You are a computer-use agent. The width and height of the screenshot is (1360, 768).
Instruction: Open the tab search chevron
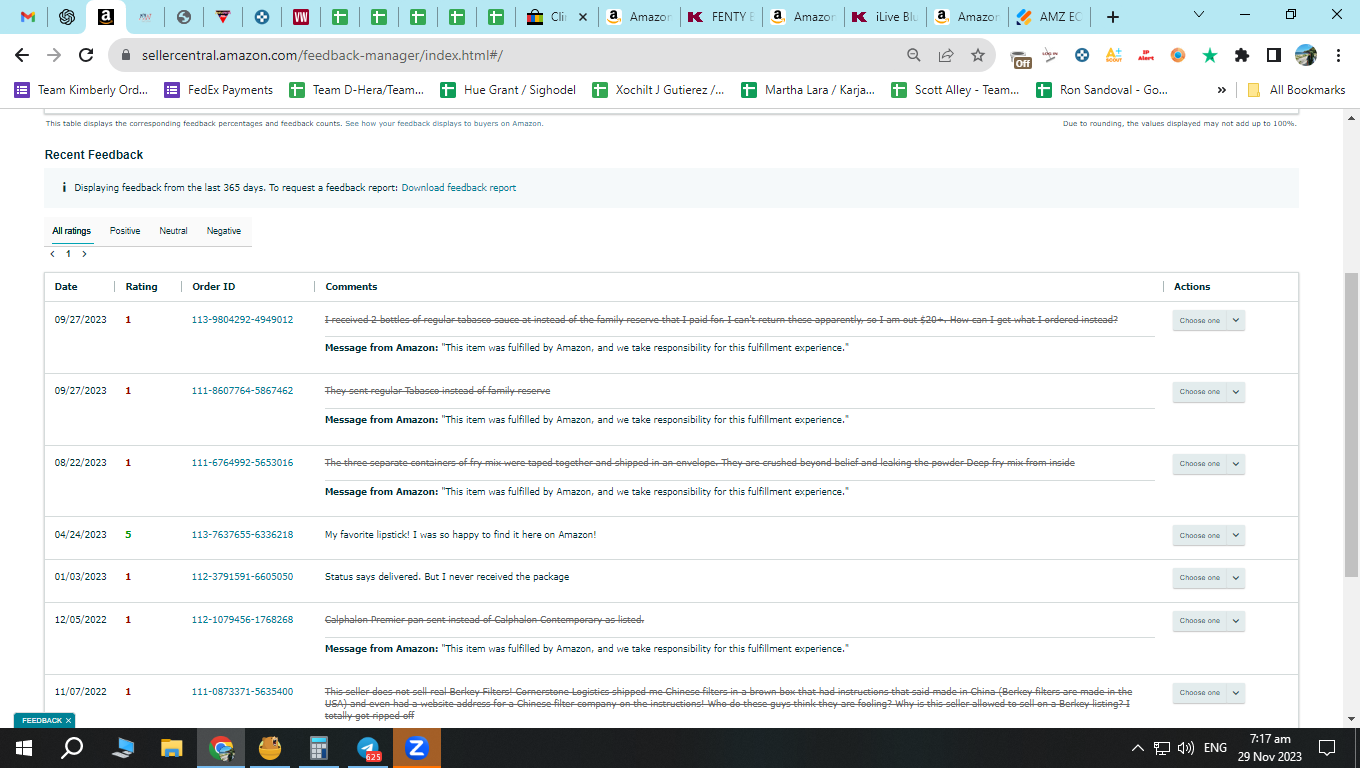point(1201,15)
